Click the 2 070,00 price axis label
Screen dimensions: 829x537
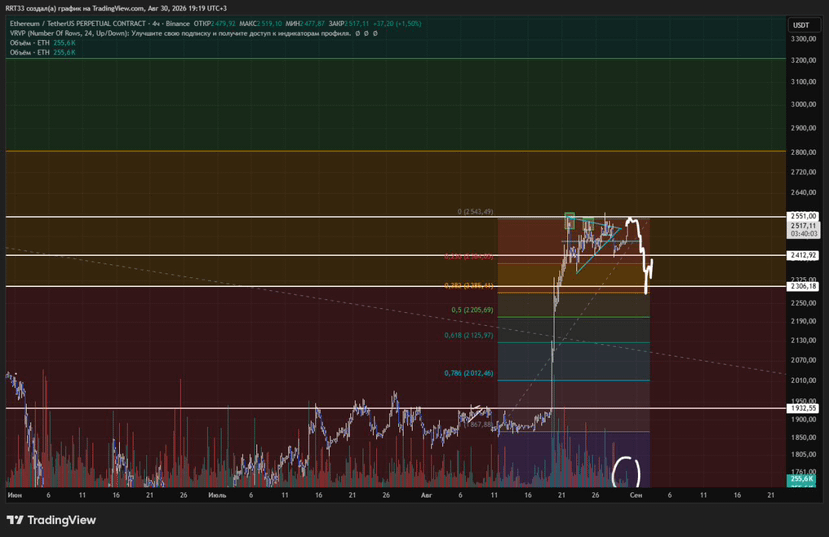[804, 360]
